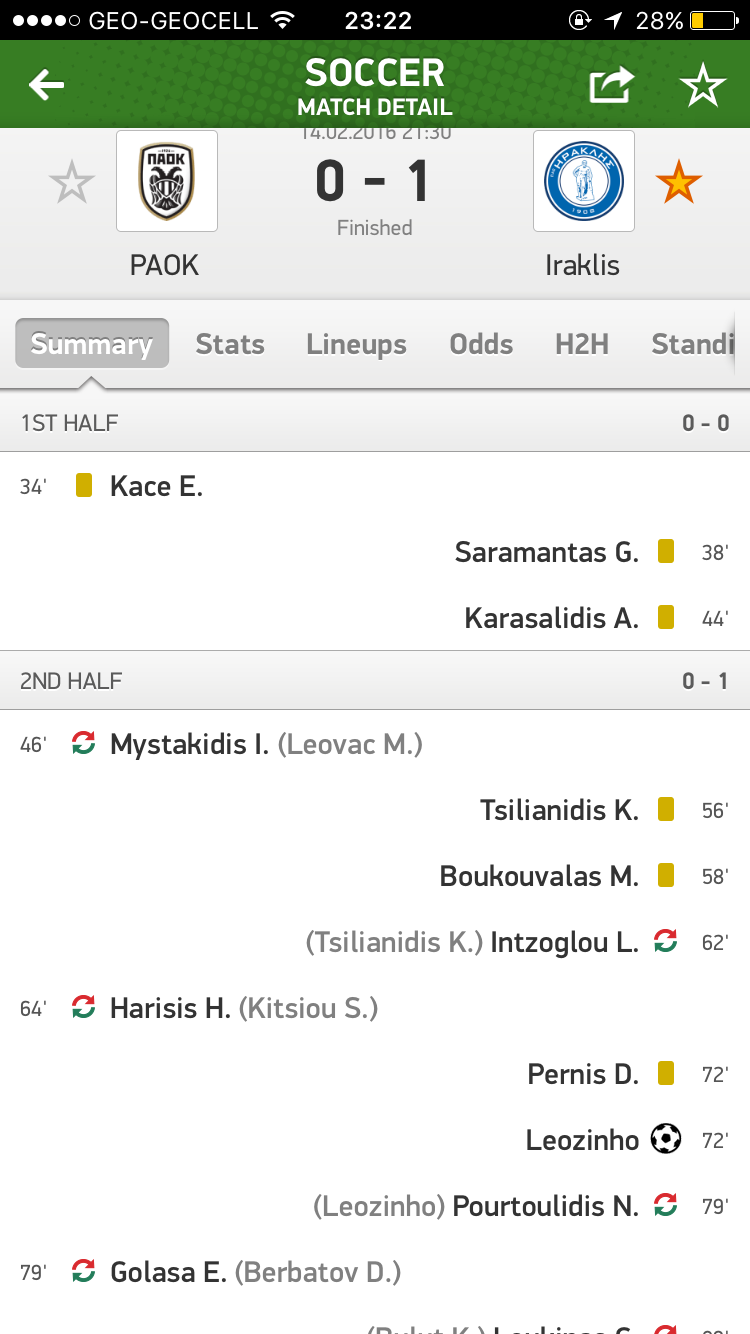Open the PAOK team logo
The image size is (750, 1334).
point(166,181)
